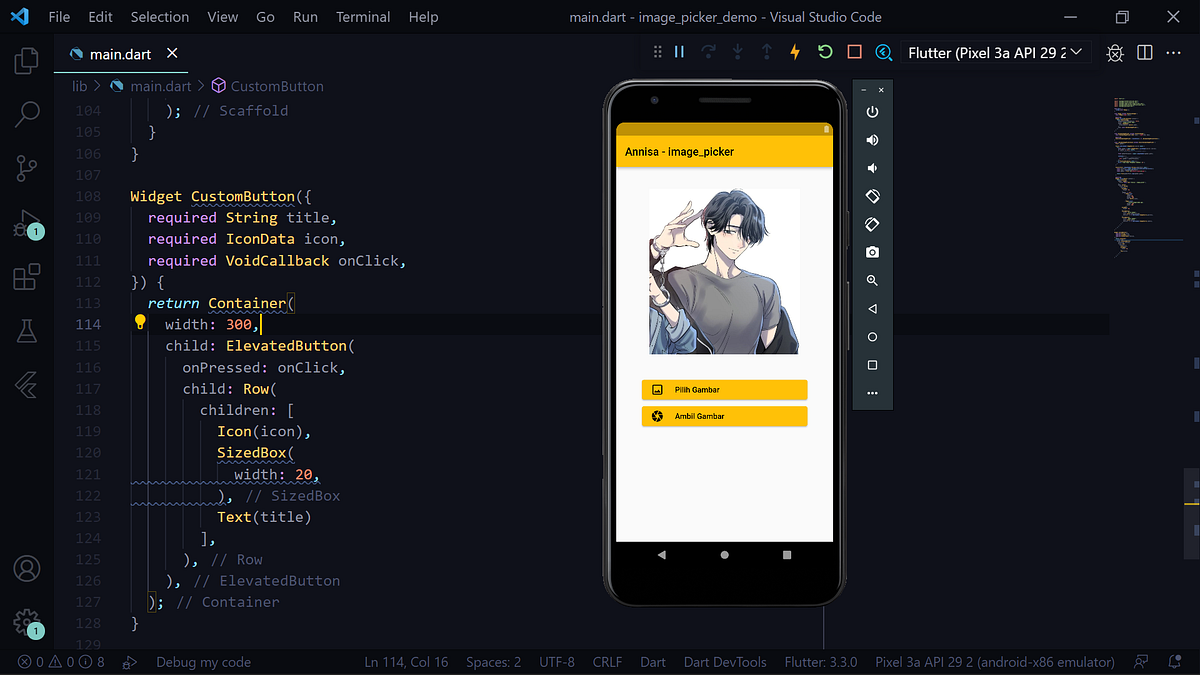Image resolution: width=1200 pixels, height=675 pixels.
Task: Click the quick fix lightbulb on line 114
Action: (x=140, y=322)
